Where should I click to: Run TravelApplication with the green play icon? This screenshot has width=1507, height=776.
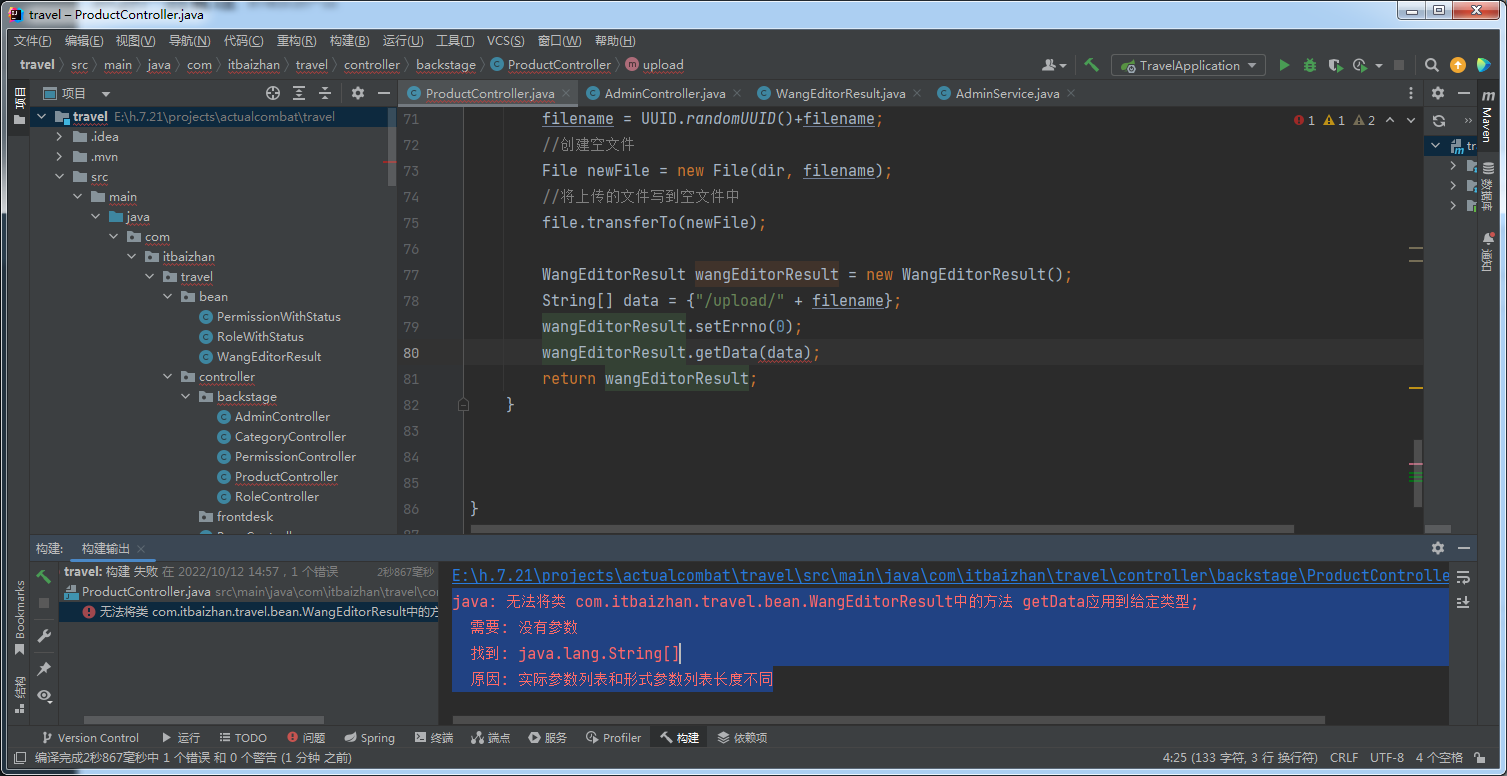point(1285,65)
